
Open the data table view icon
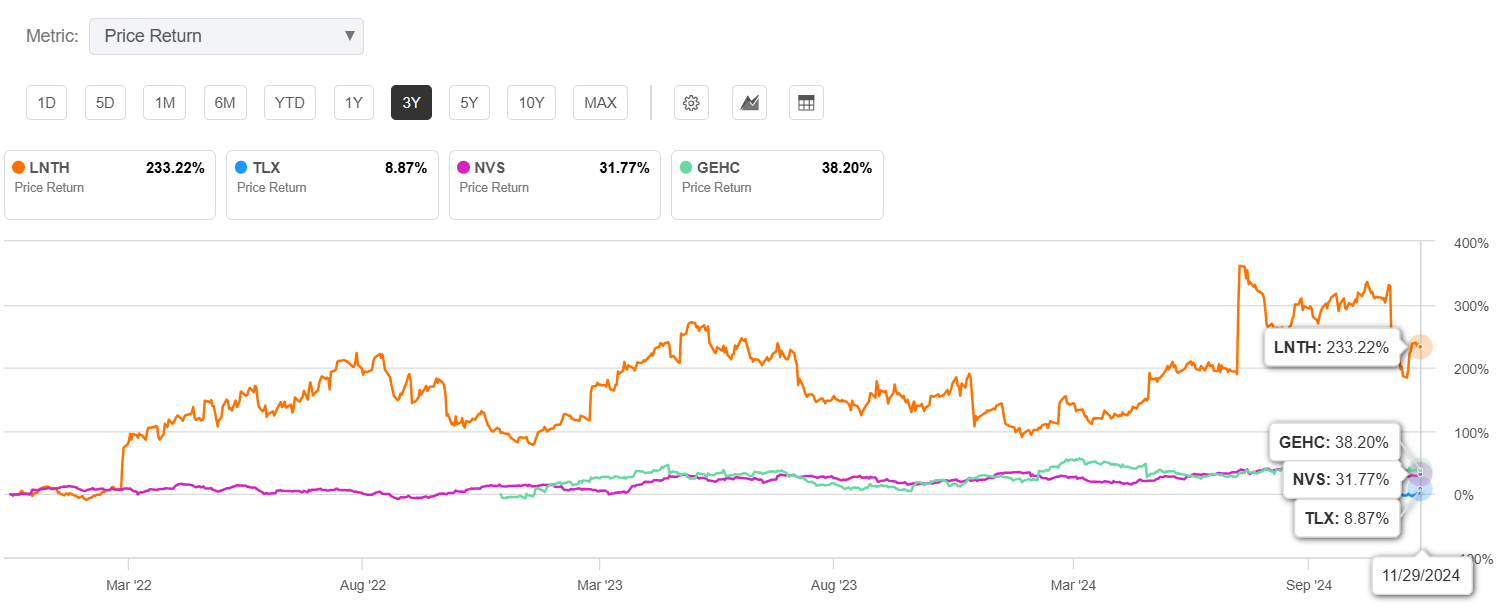tap(806, 102)
